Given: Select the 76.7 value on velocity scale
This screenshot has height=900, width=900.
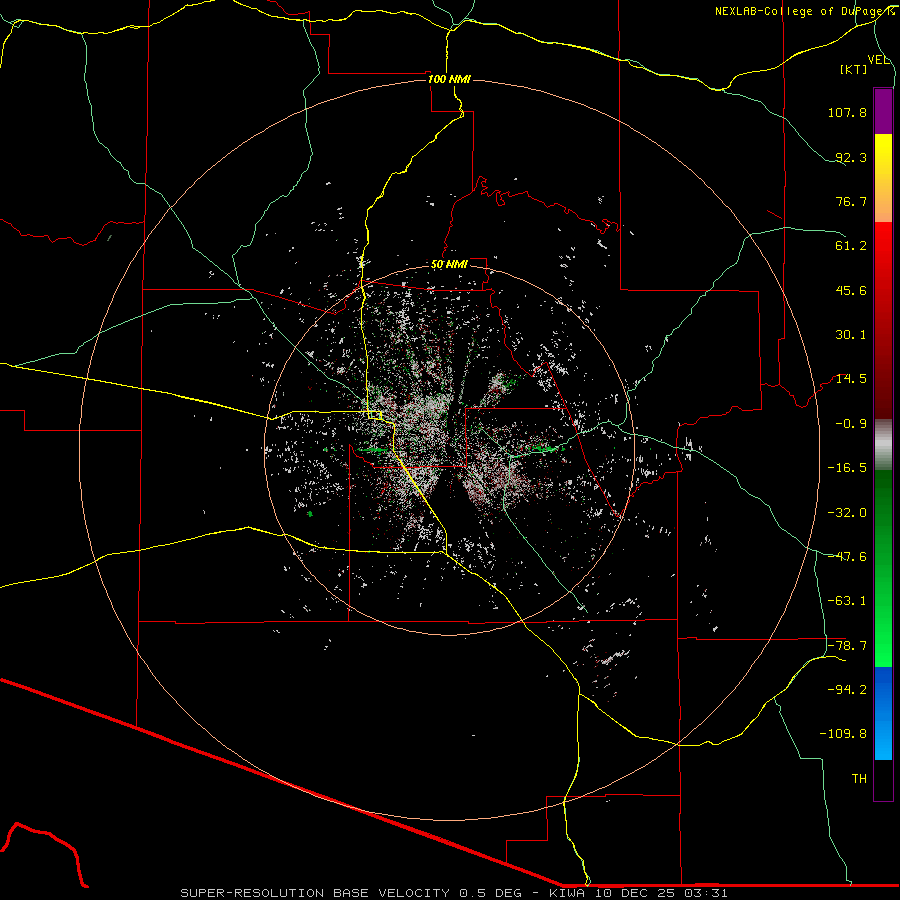Looking at the screenshot, I should (x=851, y=201).
